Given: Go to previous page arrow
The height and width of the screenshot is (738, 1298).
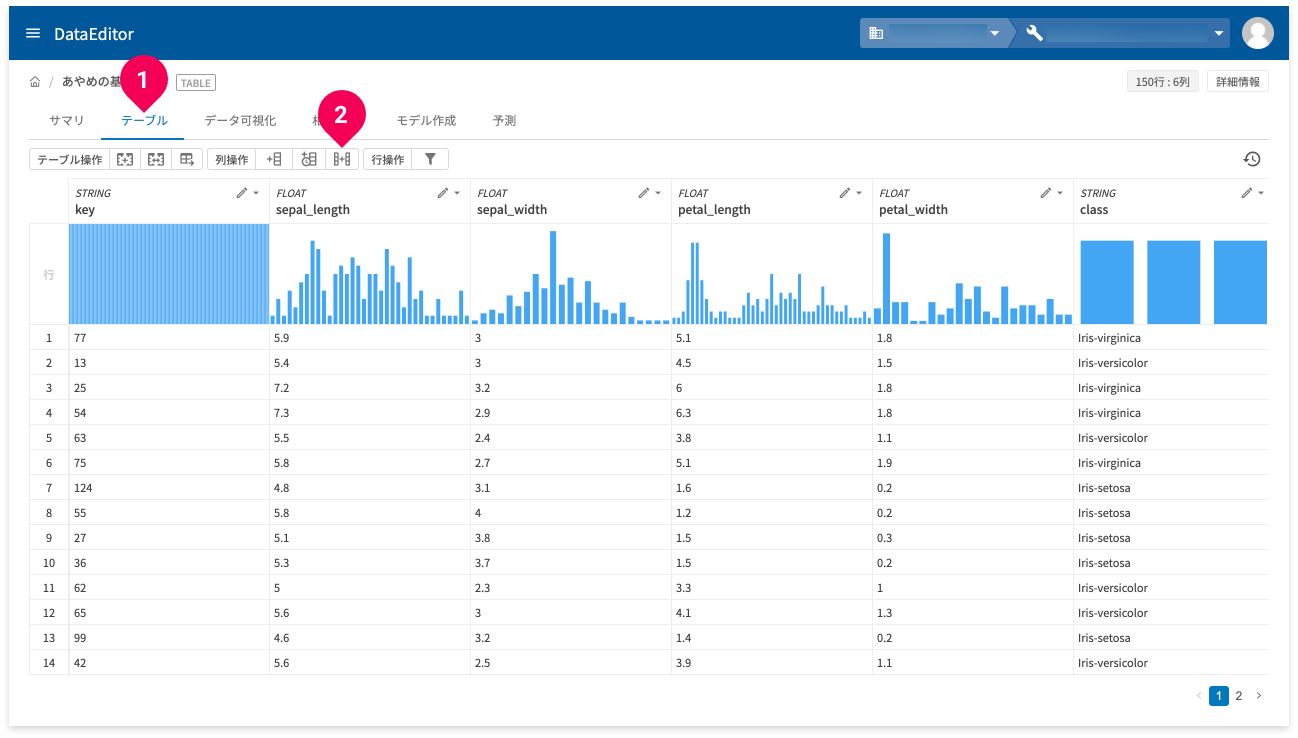Looking at the screenshot, I should (x=1199, y=696).
